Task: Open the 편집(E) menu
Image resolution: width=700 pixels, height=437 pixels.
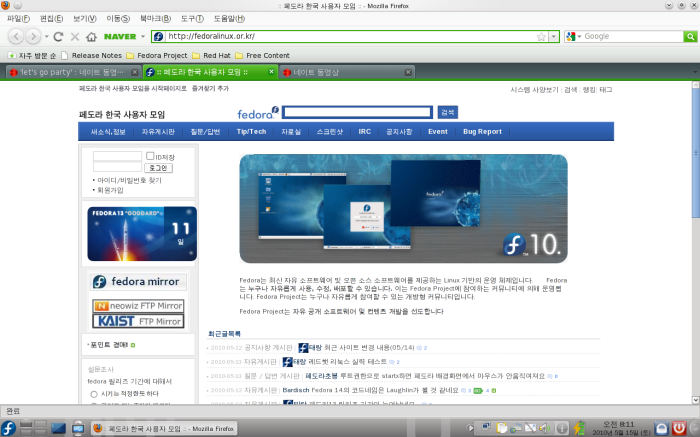Action: pos(51,19)
